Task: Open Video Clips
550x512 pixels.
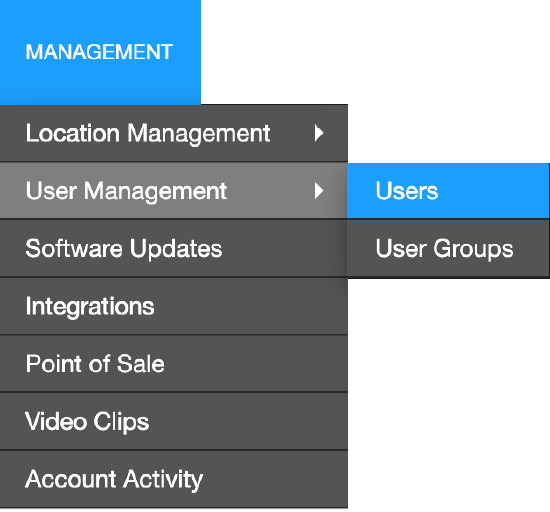Action: coord(174,421)
